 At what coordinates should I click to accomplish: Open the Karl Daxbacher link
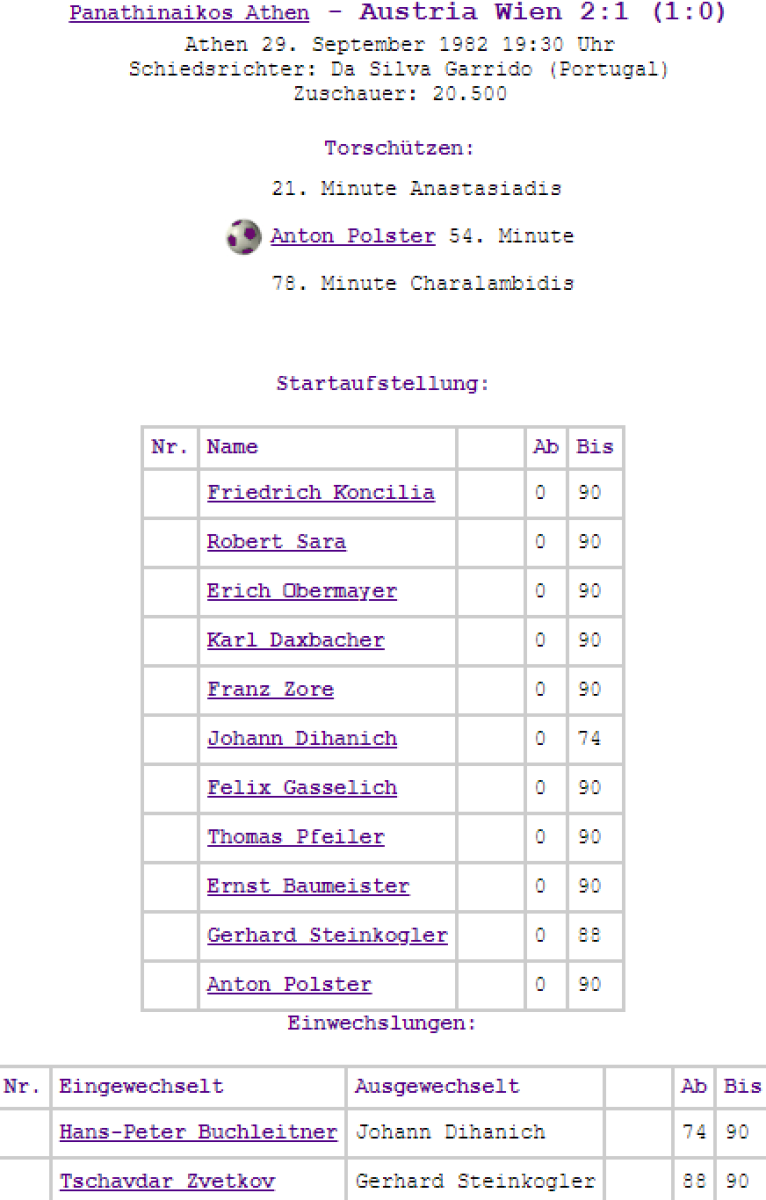click(x=296, y=640)
